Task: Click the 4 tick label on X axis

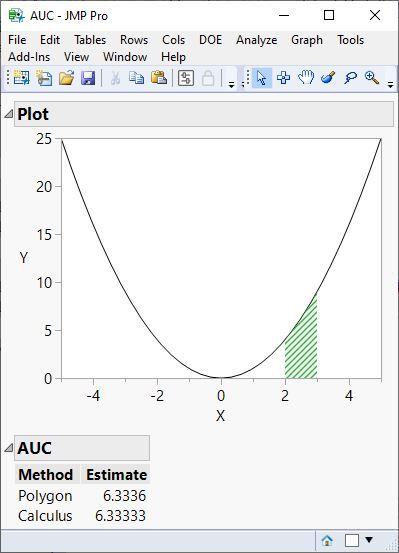Action: pos(349,396)
